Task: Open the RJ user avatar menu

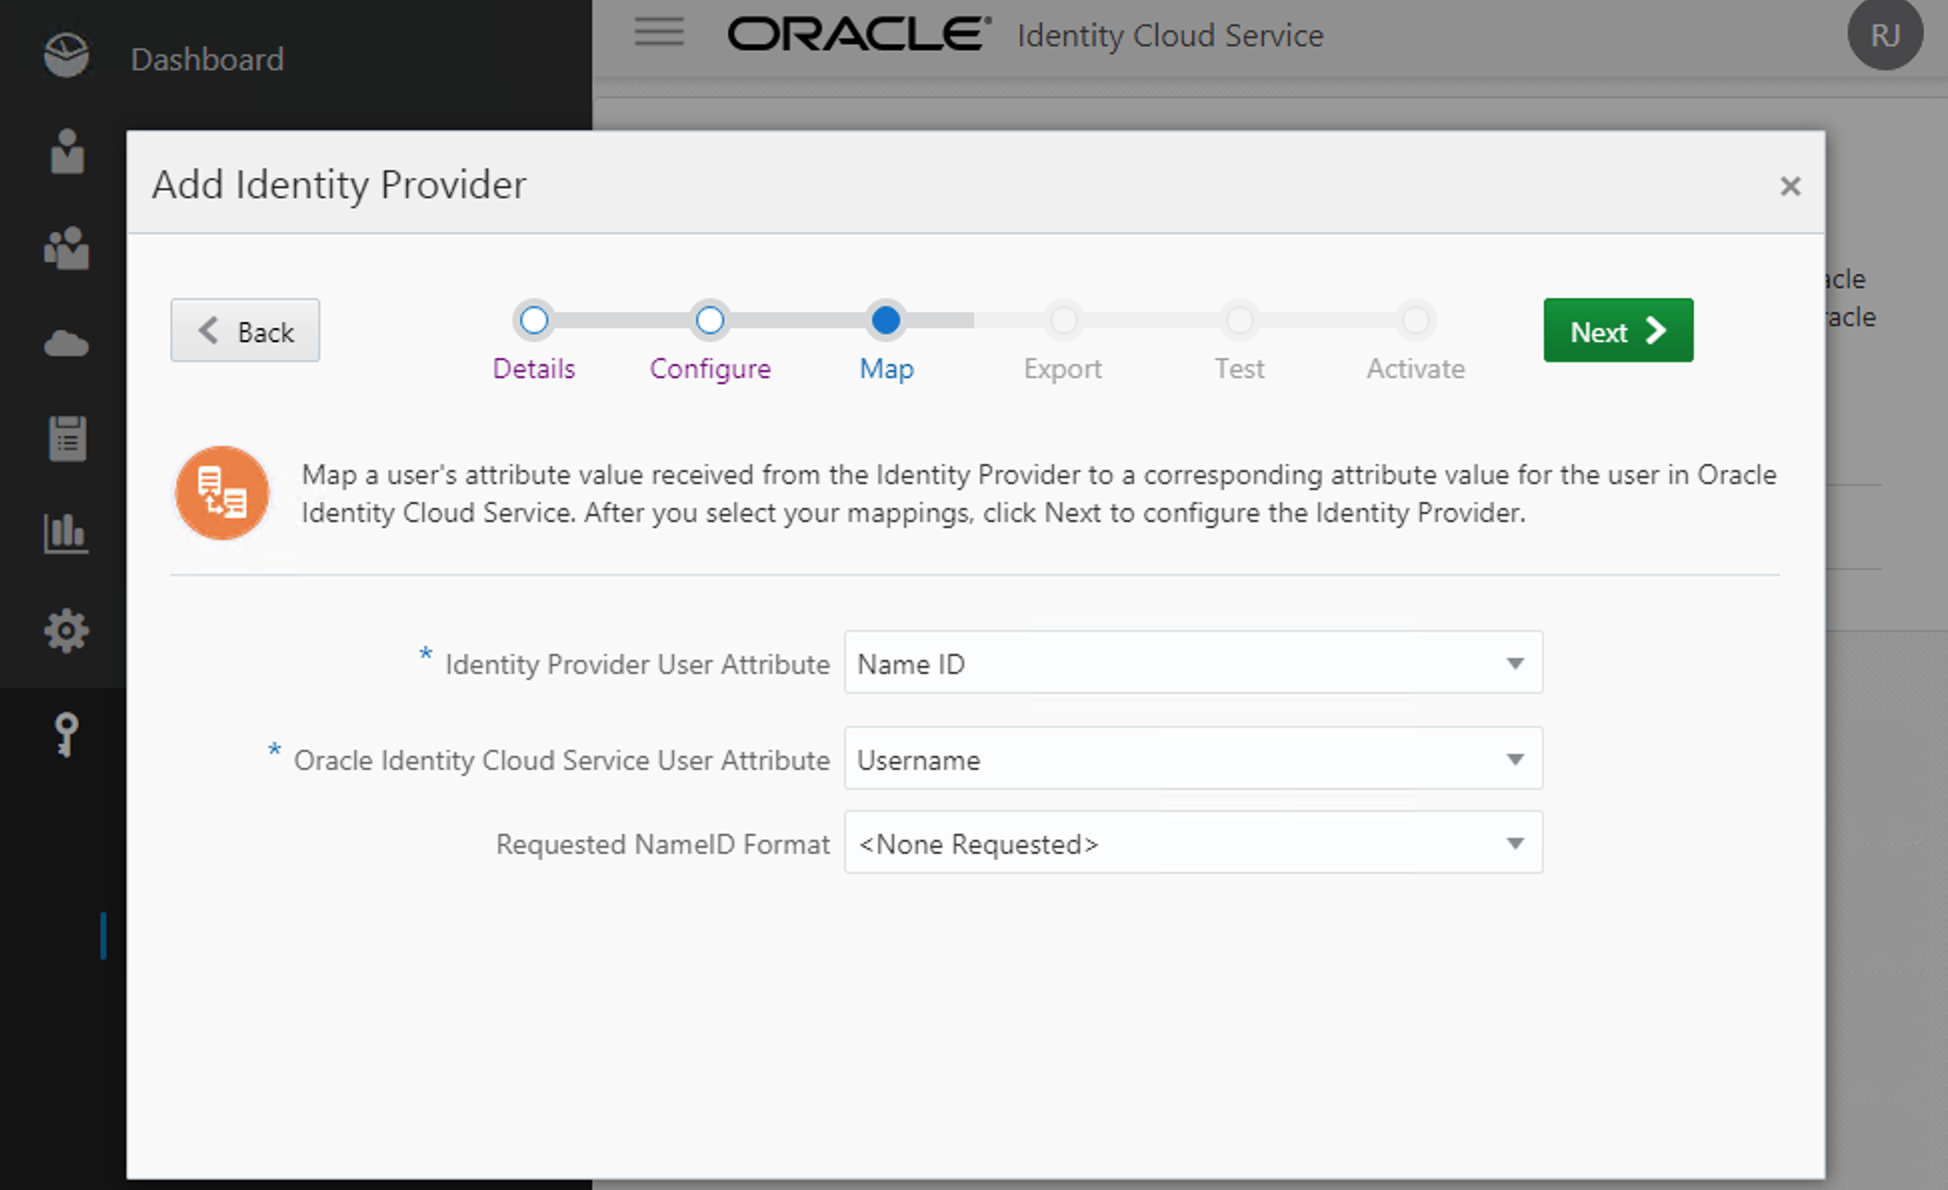Action: [1885, 35]
